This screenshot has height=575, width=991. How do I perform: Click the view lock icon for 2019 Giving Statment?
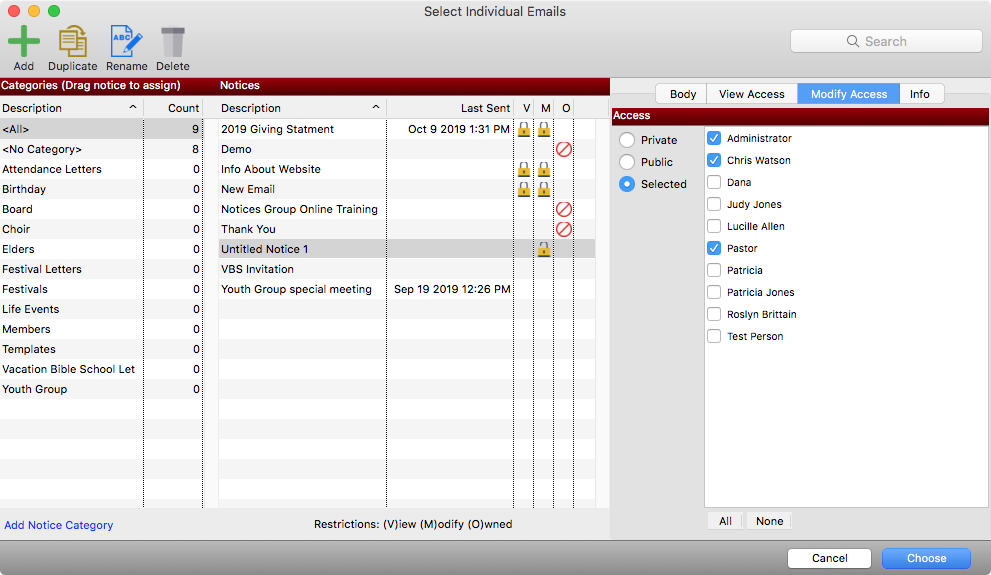pyautogui.click(x=523, y=129)
